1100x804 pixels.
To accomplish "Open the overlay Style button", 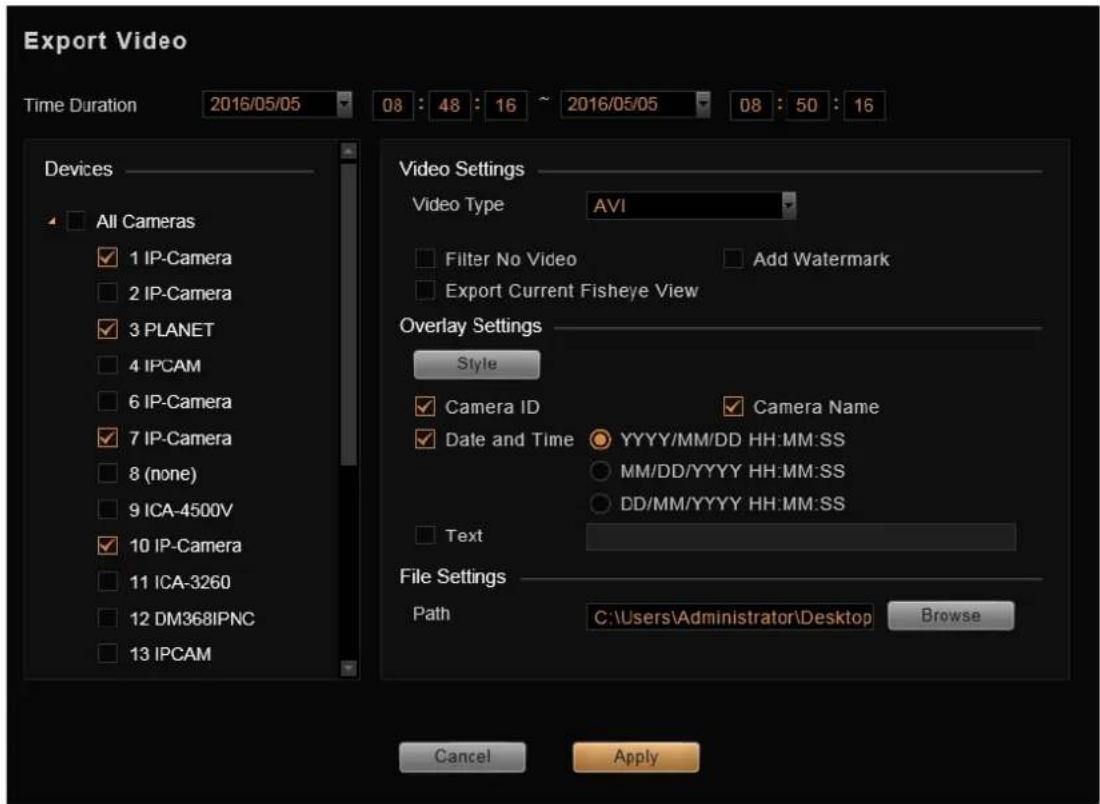I will pos(477,364).
